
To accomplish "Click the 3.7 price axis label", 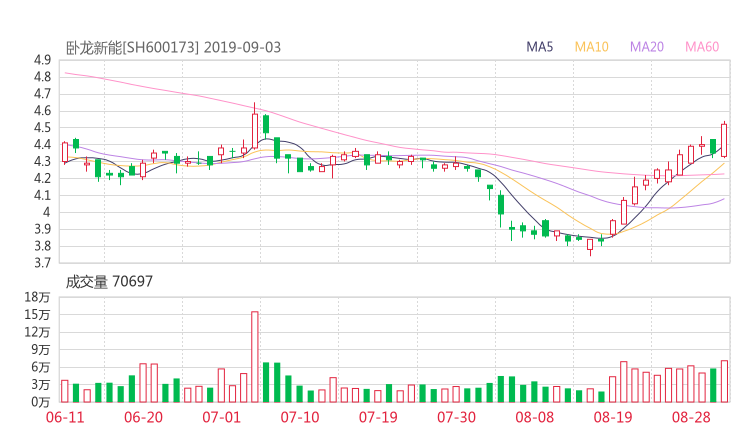I will [x=42, y=263].
